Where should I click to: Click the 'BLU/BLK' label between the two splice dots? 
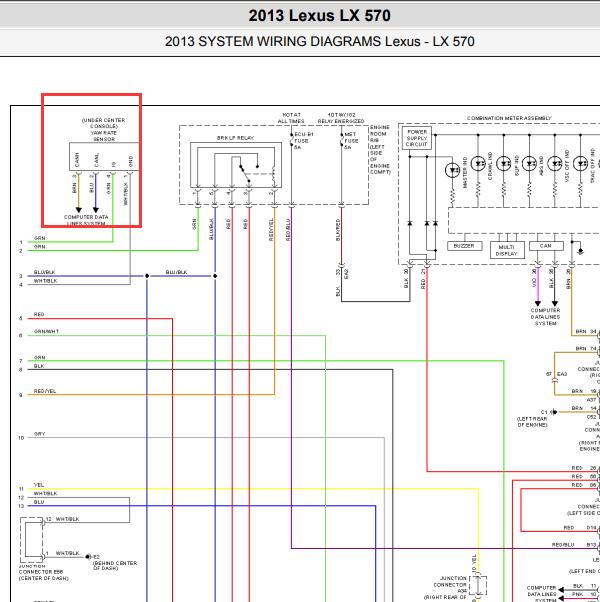[176, 272]
